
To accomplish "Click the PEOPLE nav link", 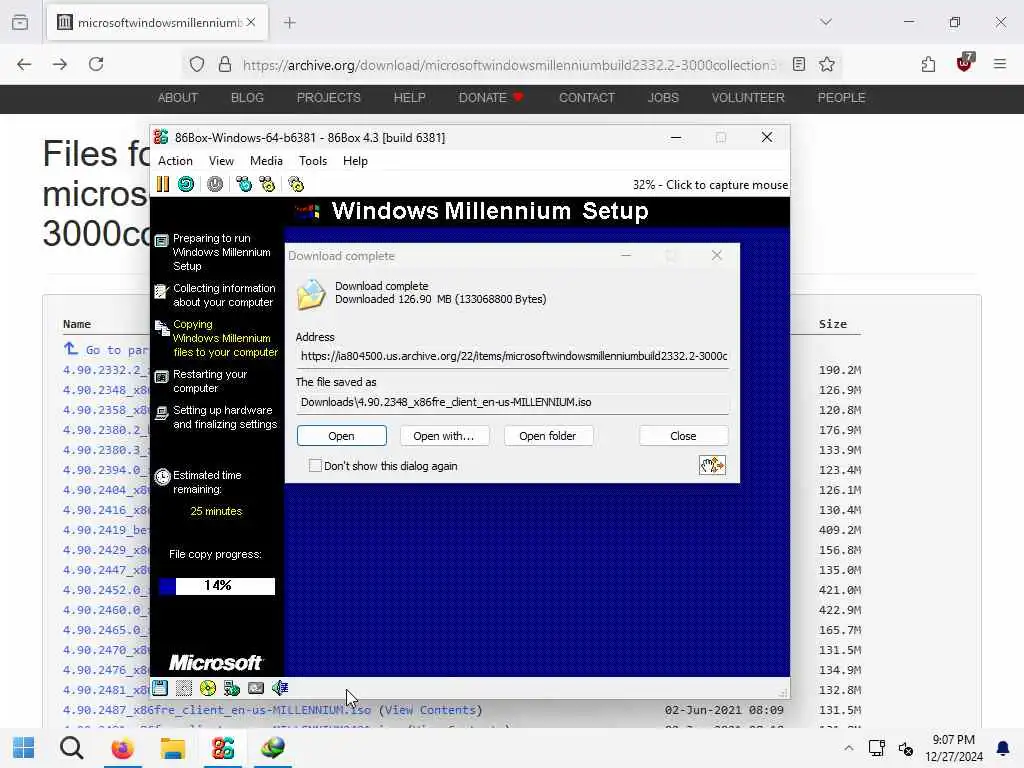I will click(x=841, y=98).
